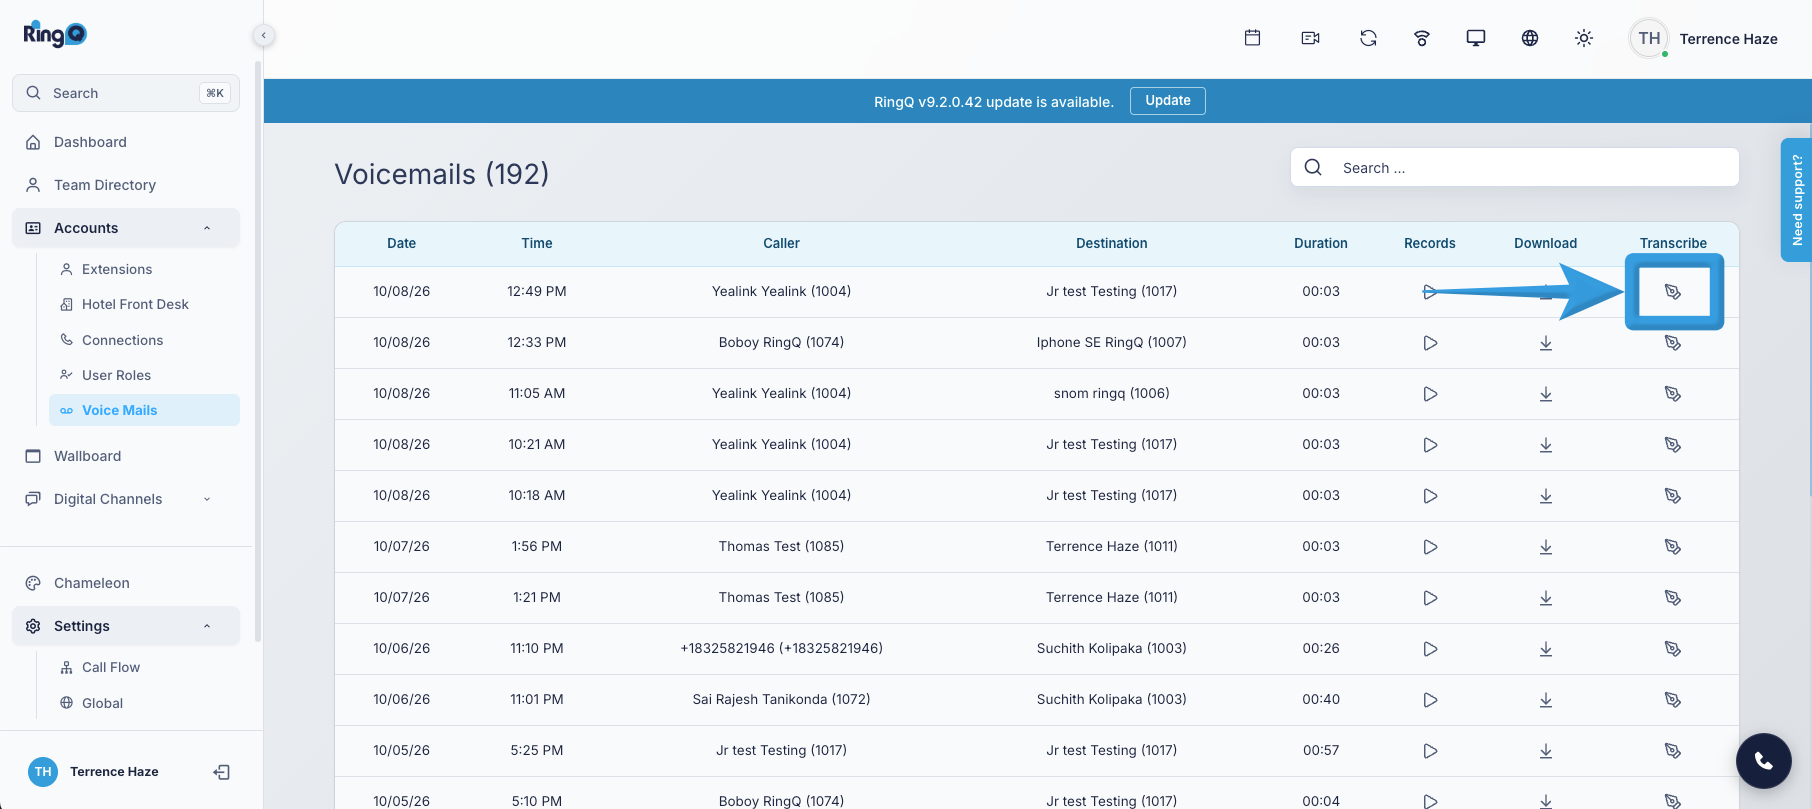Download the 1:21 PM voicemail
1812x809 pixels.
[x=1546, y=598]
